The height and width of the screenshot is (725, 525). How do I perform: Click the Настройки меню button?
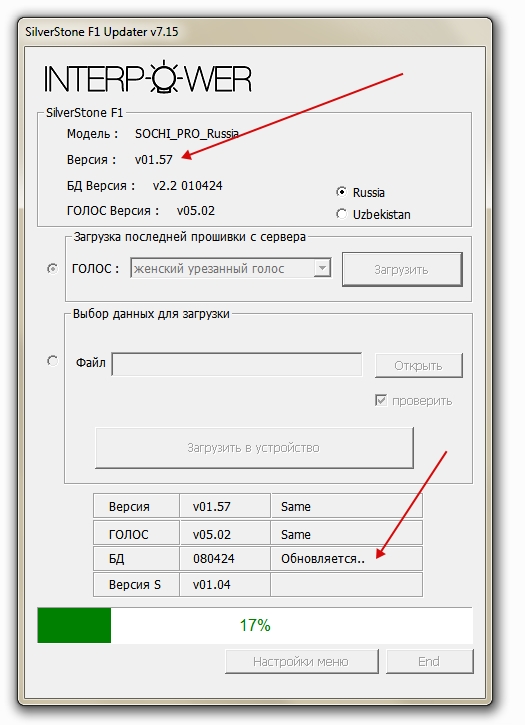pos(302,661)
